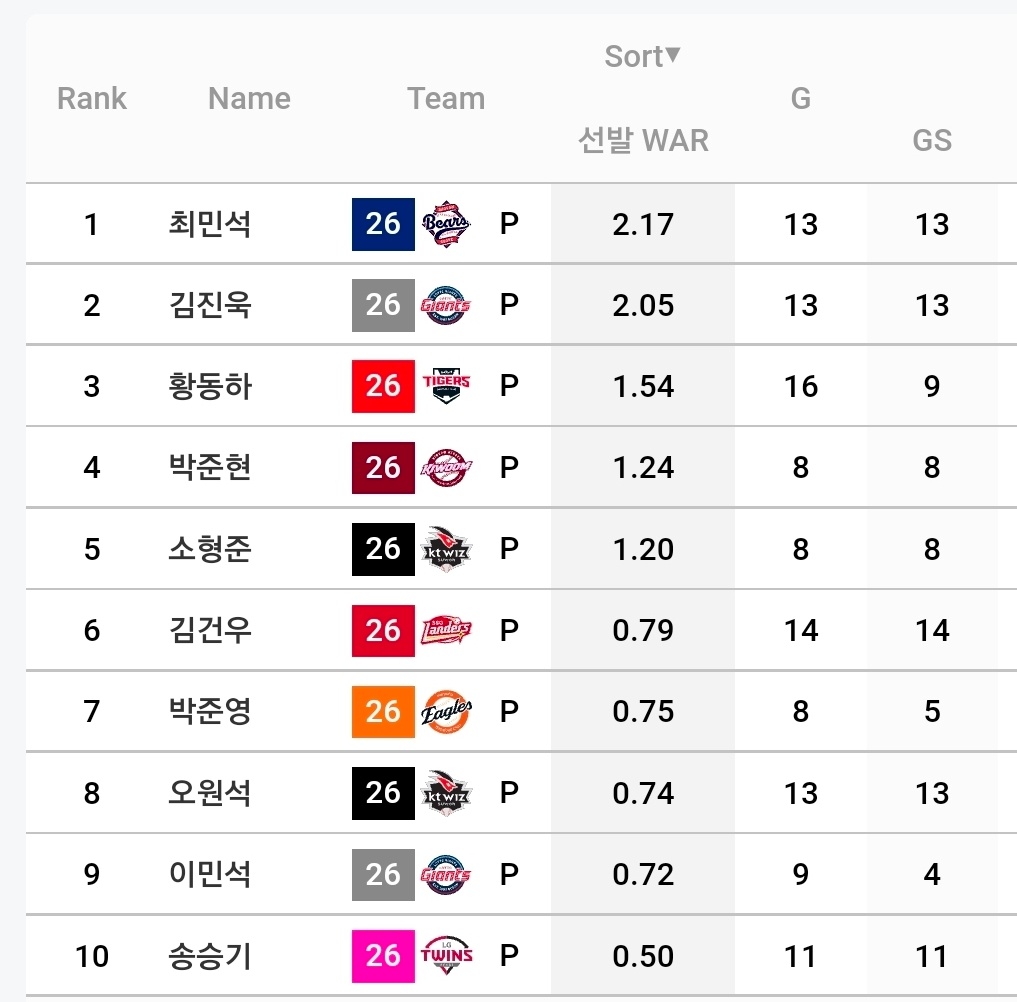Viewport: 1017px width, 1002px height.
Task: Click the Name column header
Action: (249, 99)
